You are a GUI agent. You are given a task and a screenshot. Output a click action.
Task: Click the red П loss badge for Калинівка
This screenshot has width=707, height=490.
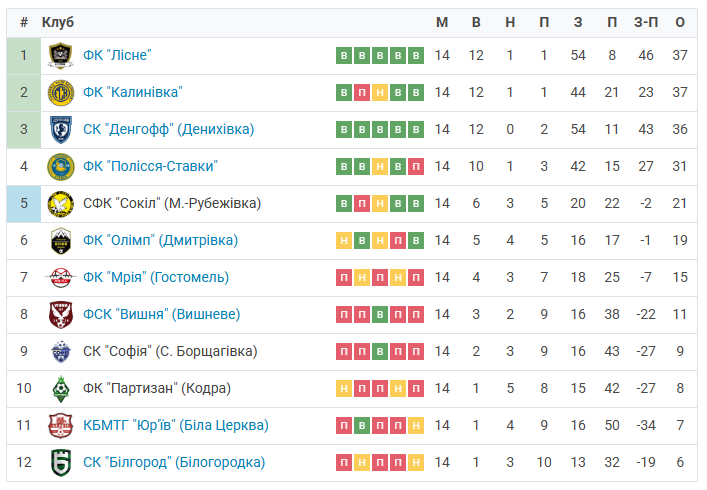[x=362, y=93]
